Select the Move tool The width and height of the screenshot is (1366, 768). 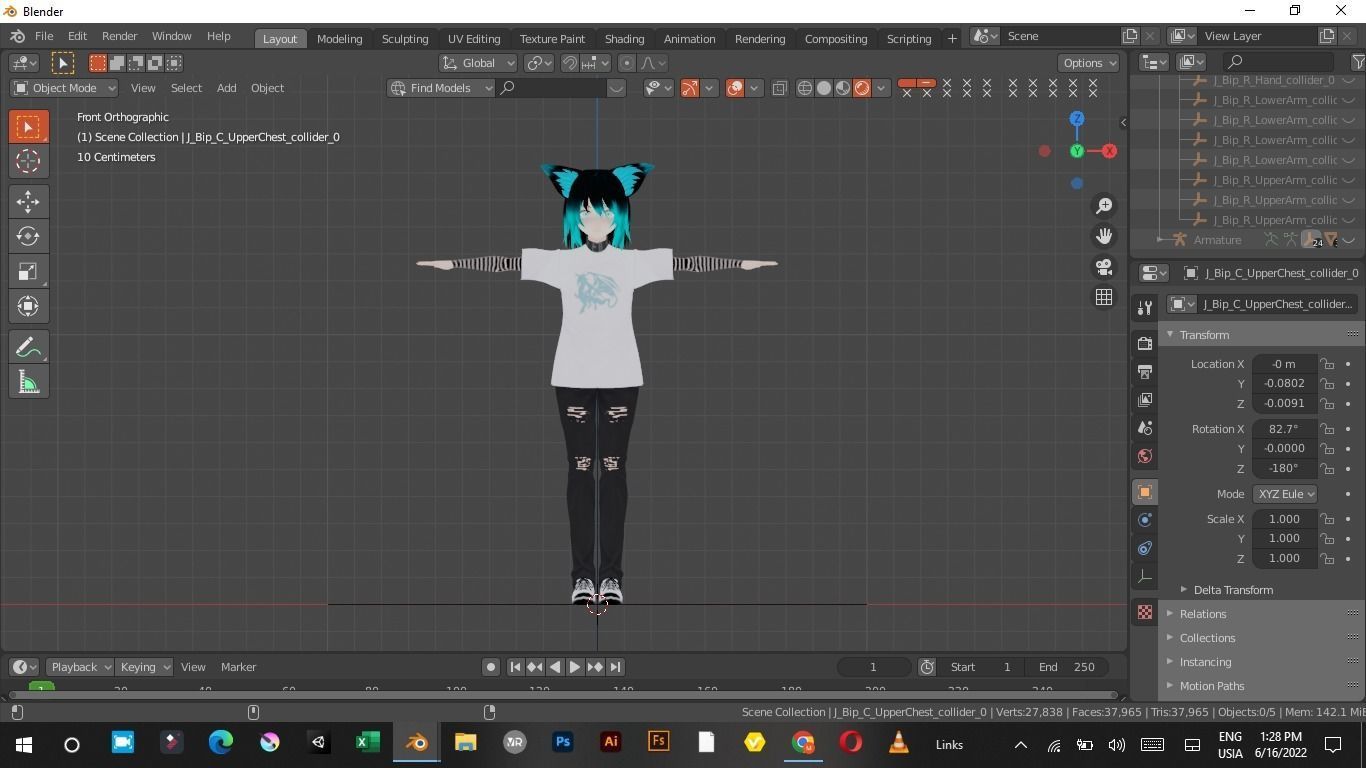(28, 201)
